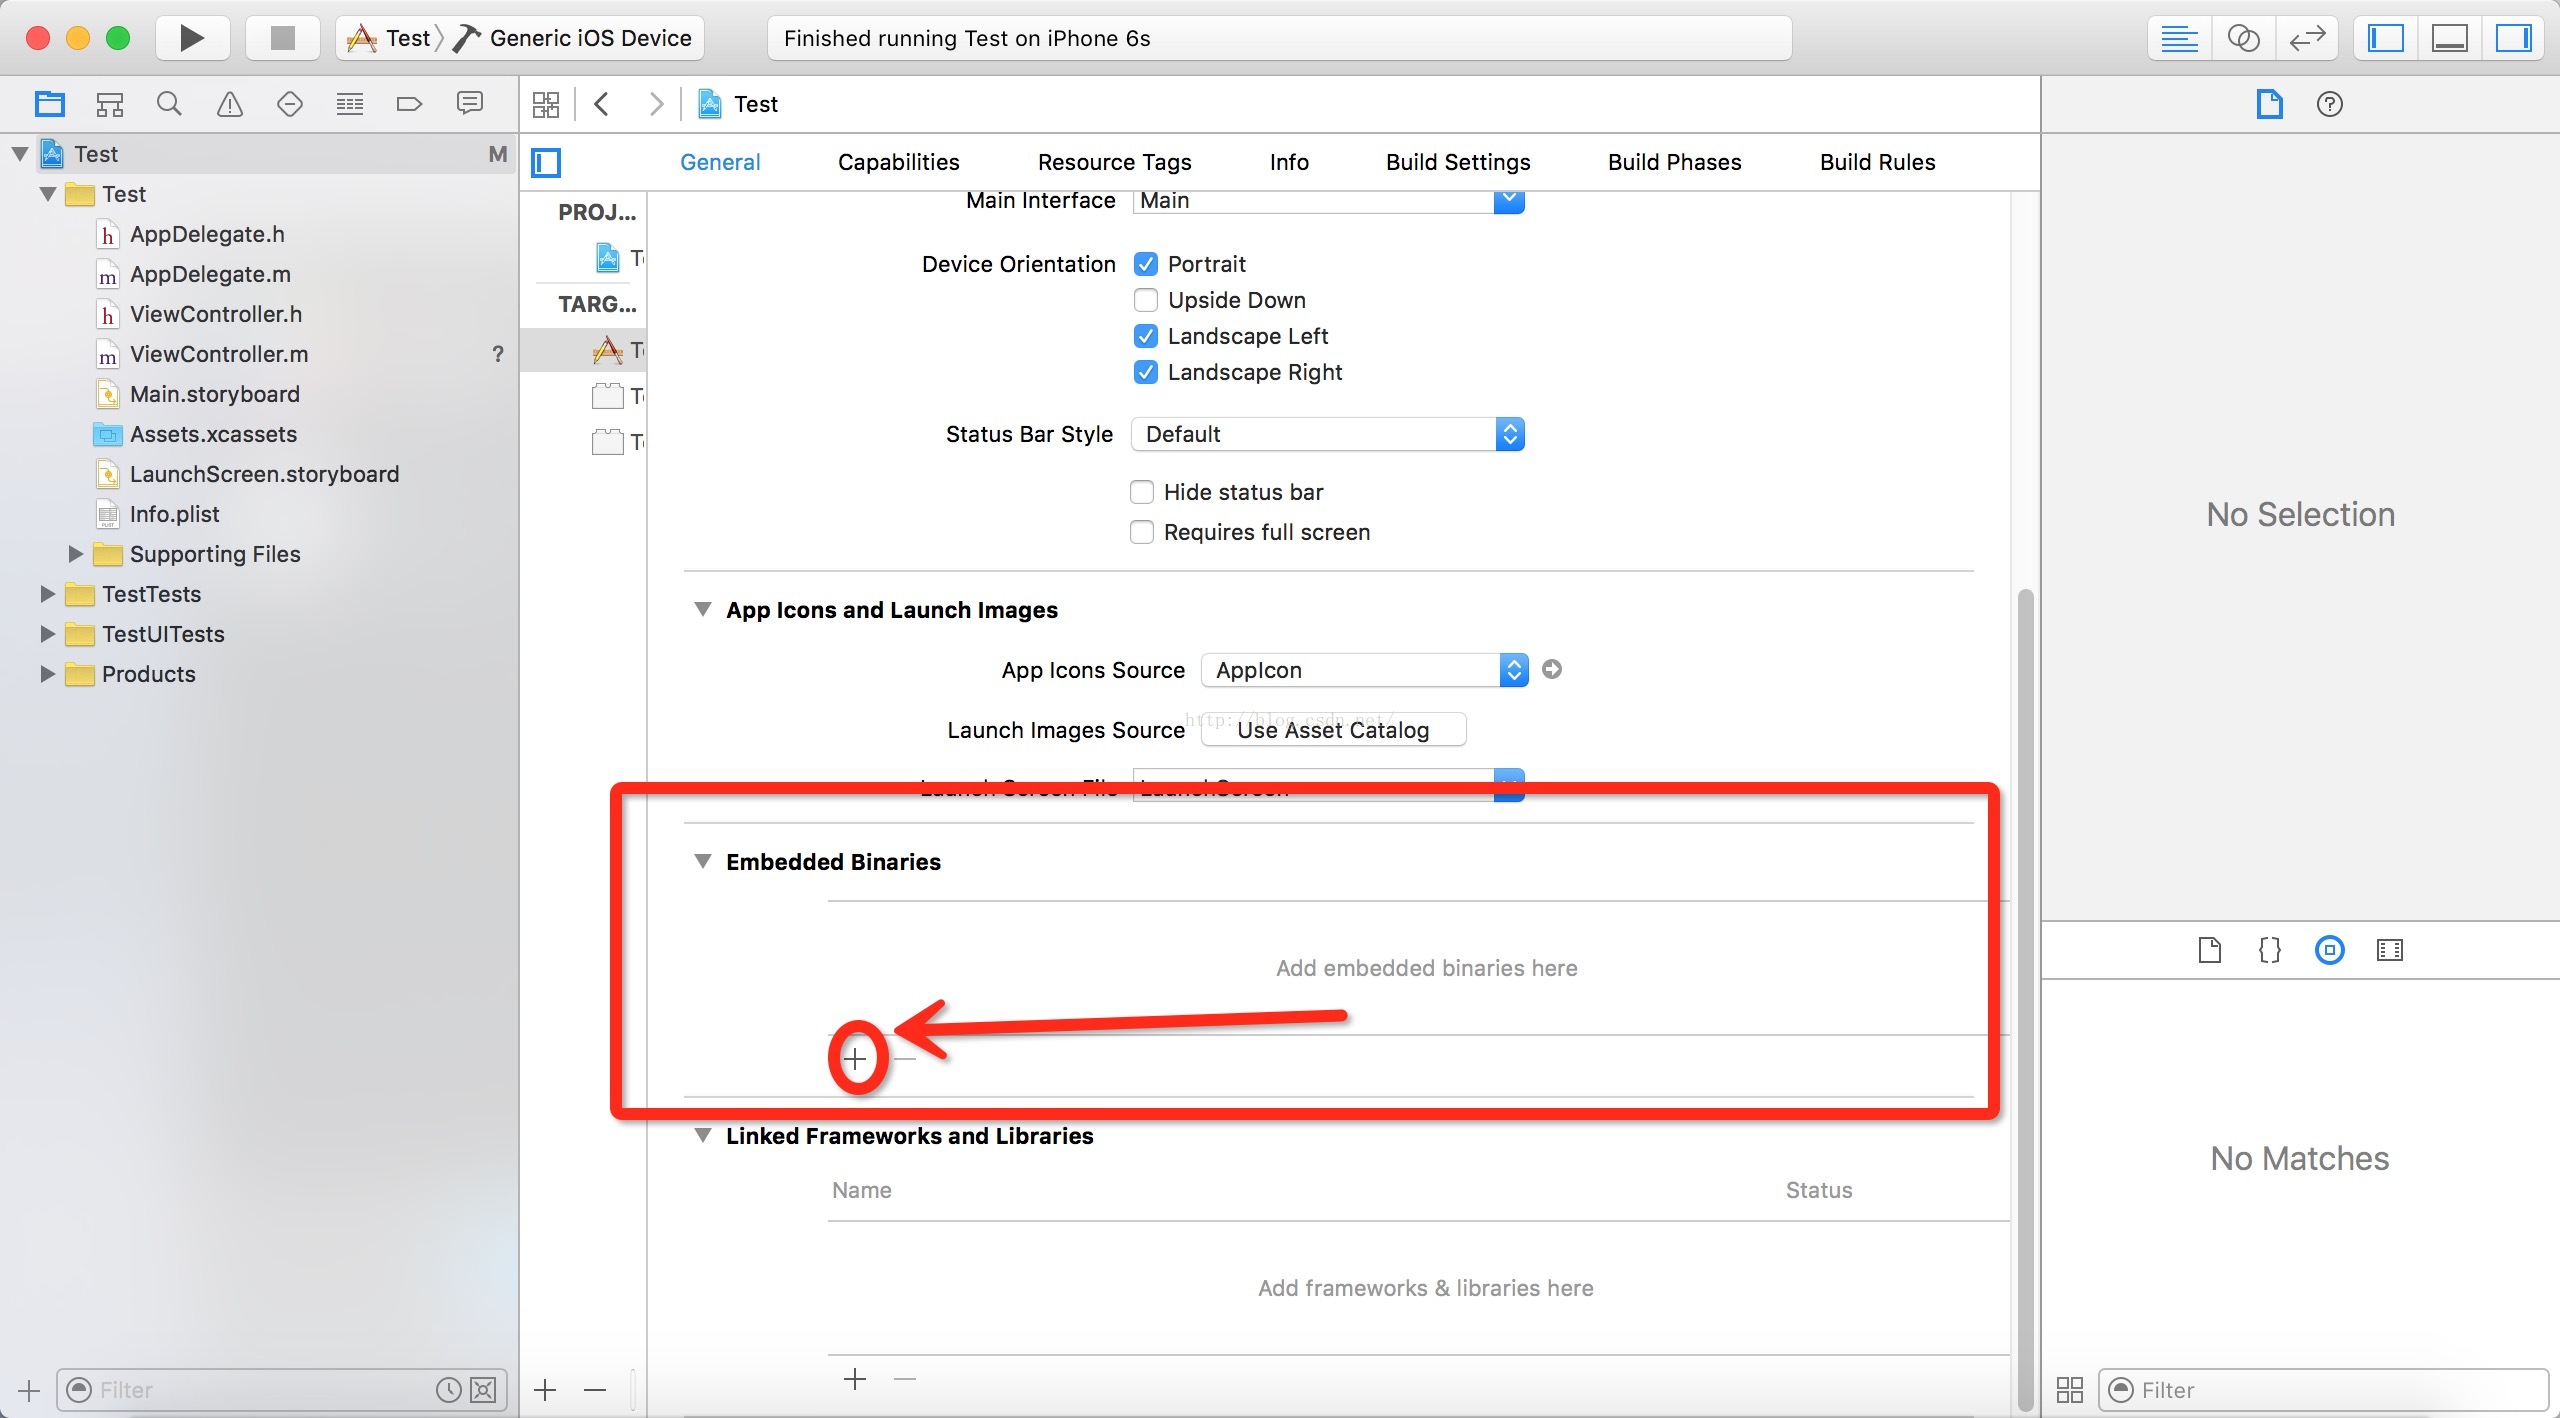
Task: Switch to the Info tab
Action: pos(1289,162)
